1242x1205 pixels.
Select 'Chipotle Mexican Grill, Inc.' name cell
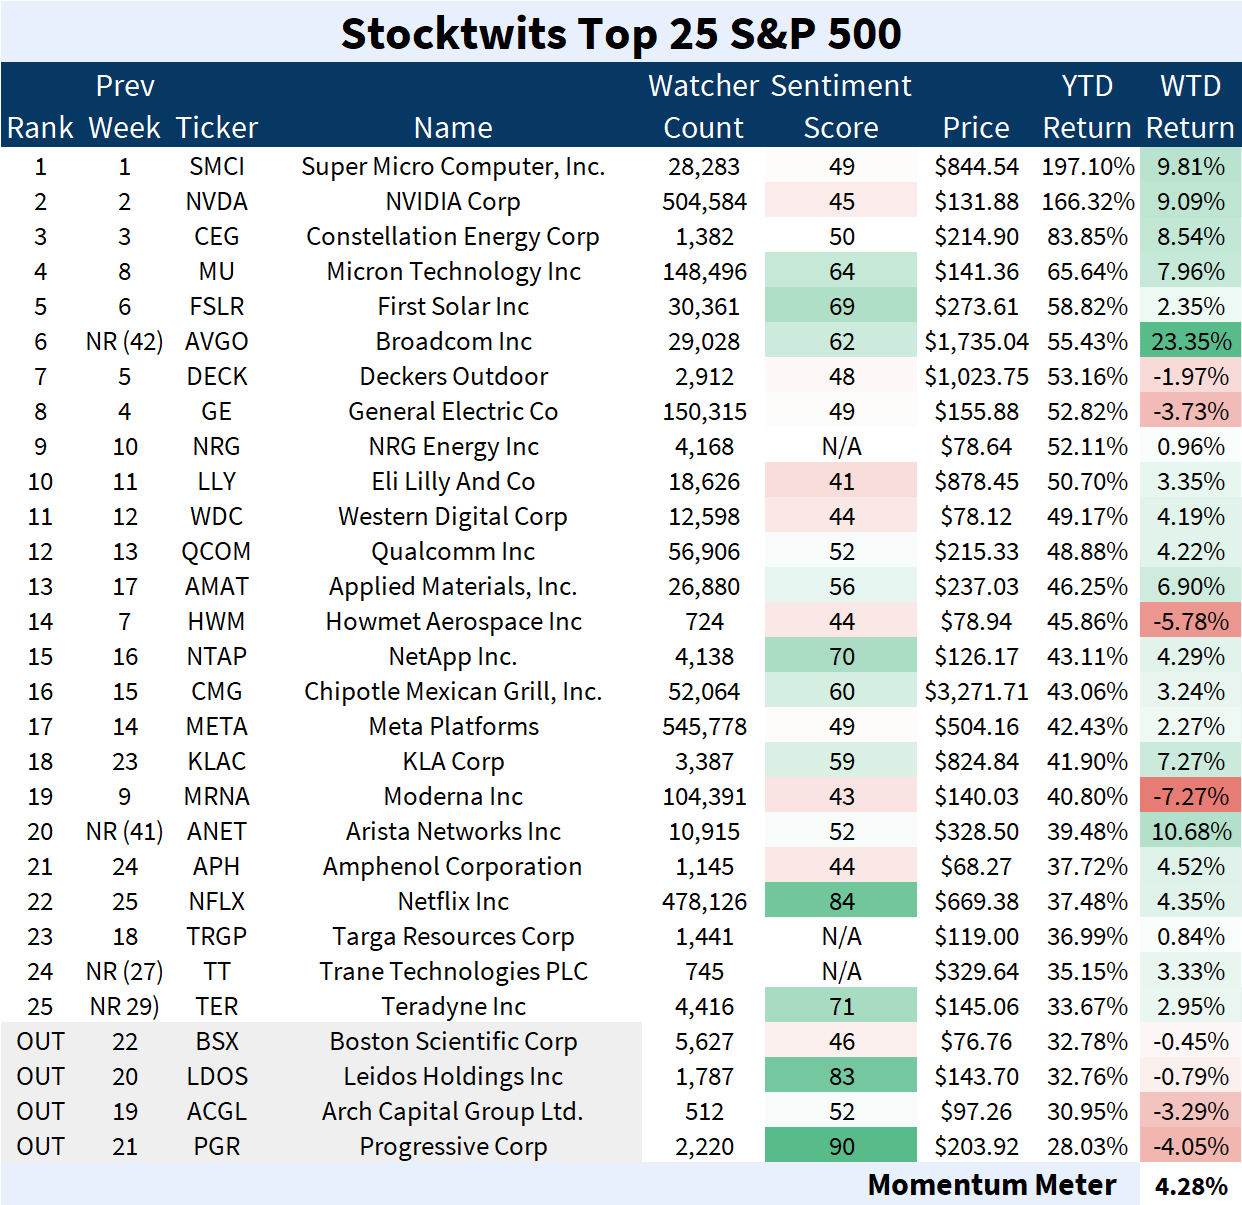(x=453, y=691)
